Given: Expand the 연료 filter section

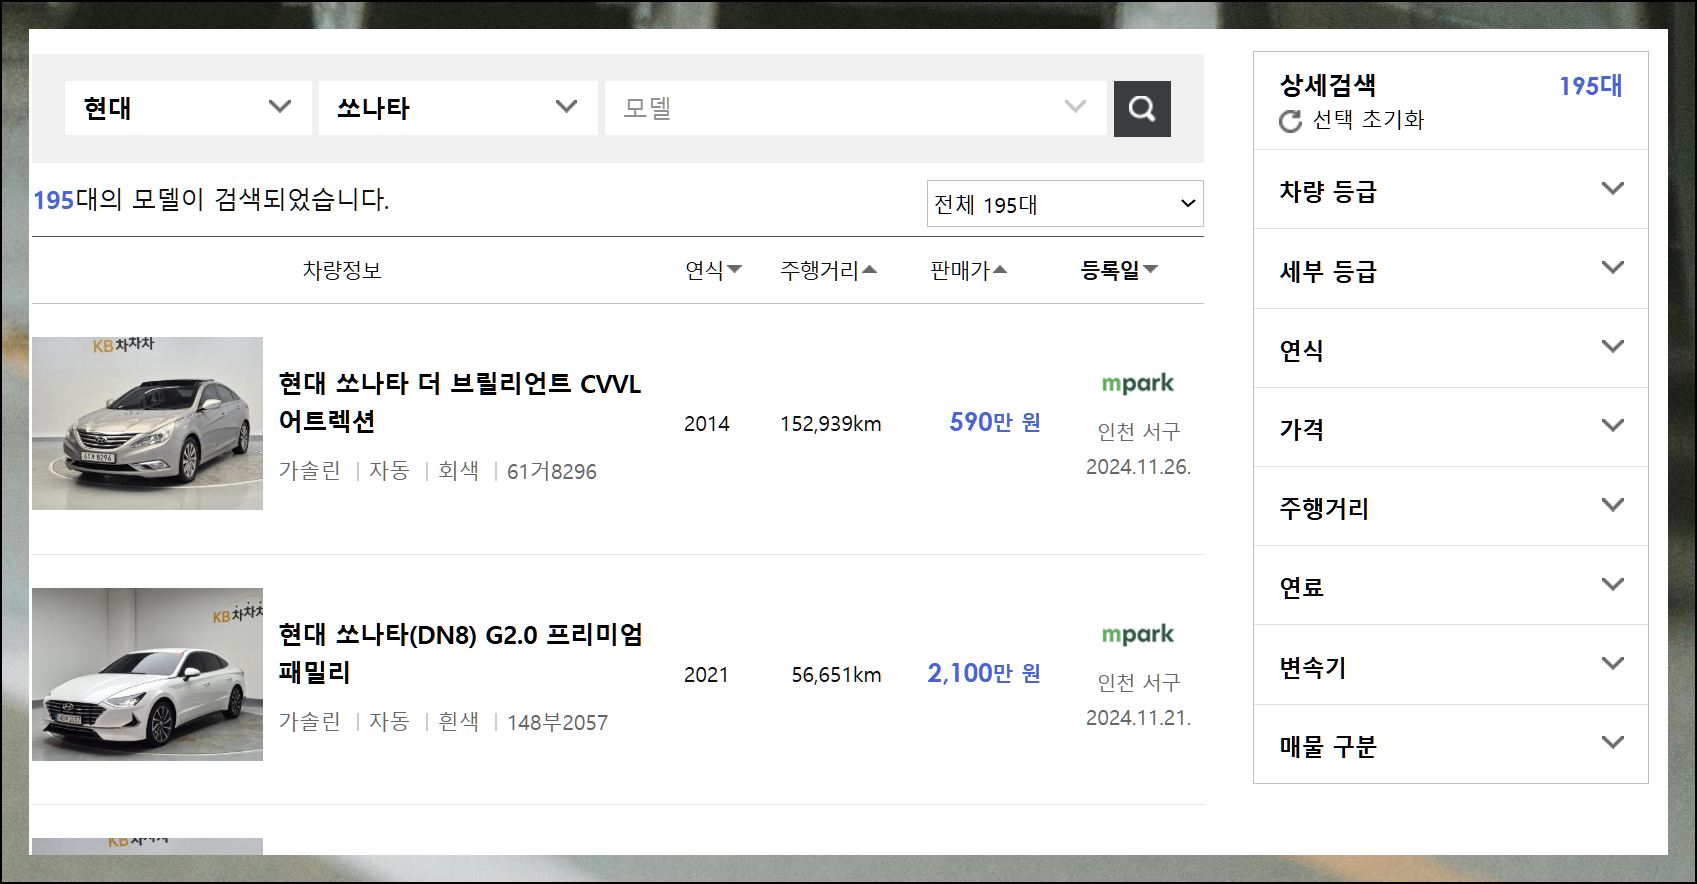Looking at the screenshot, I should coord(1450,585).
